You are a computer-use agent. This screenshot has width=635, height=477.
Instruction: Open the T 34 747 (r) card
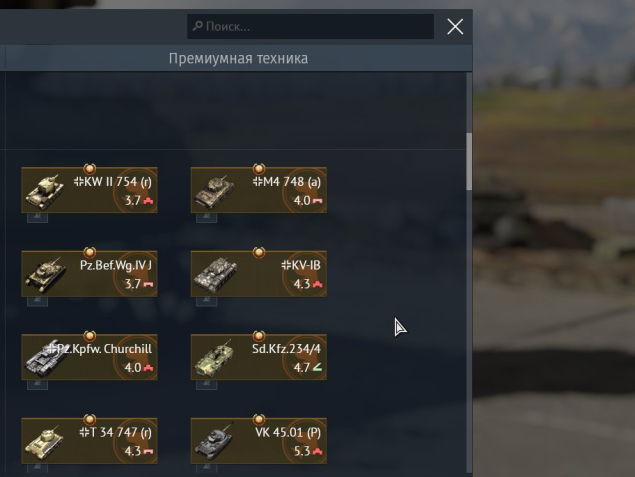pos(89,441)
